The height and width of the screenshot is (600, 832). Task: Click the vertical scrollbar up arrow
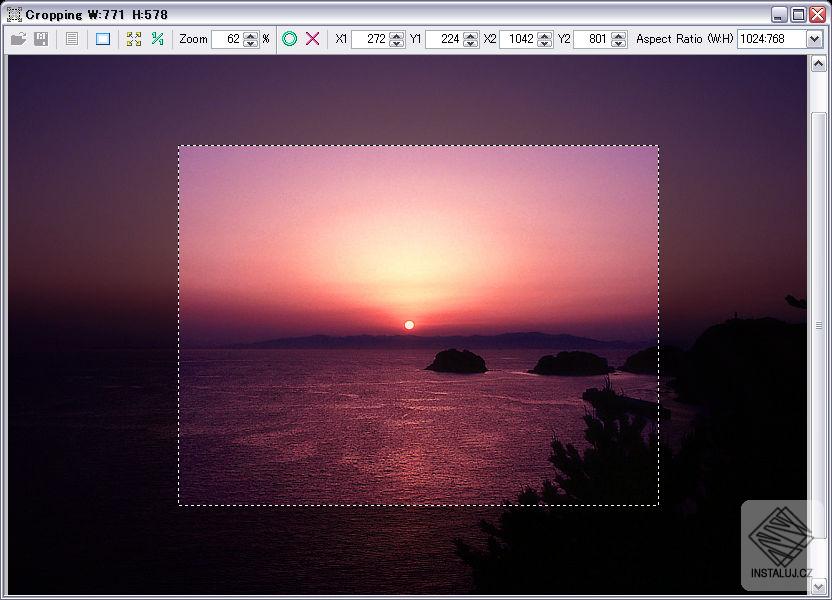click(x=818, y=64)
